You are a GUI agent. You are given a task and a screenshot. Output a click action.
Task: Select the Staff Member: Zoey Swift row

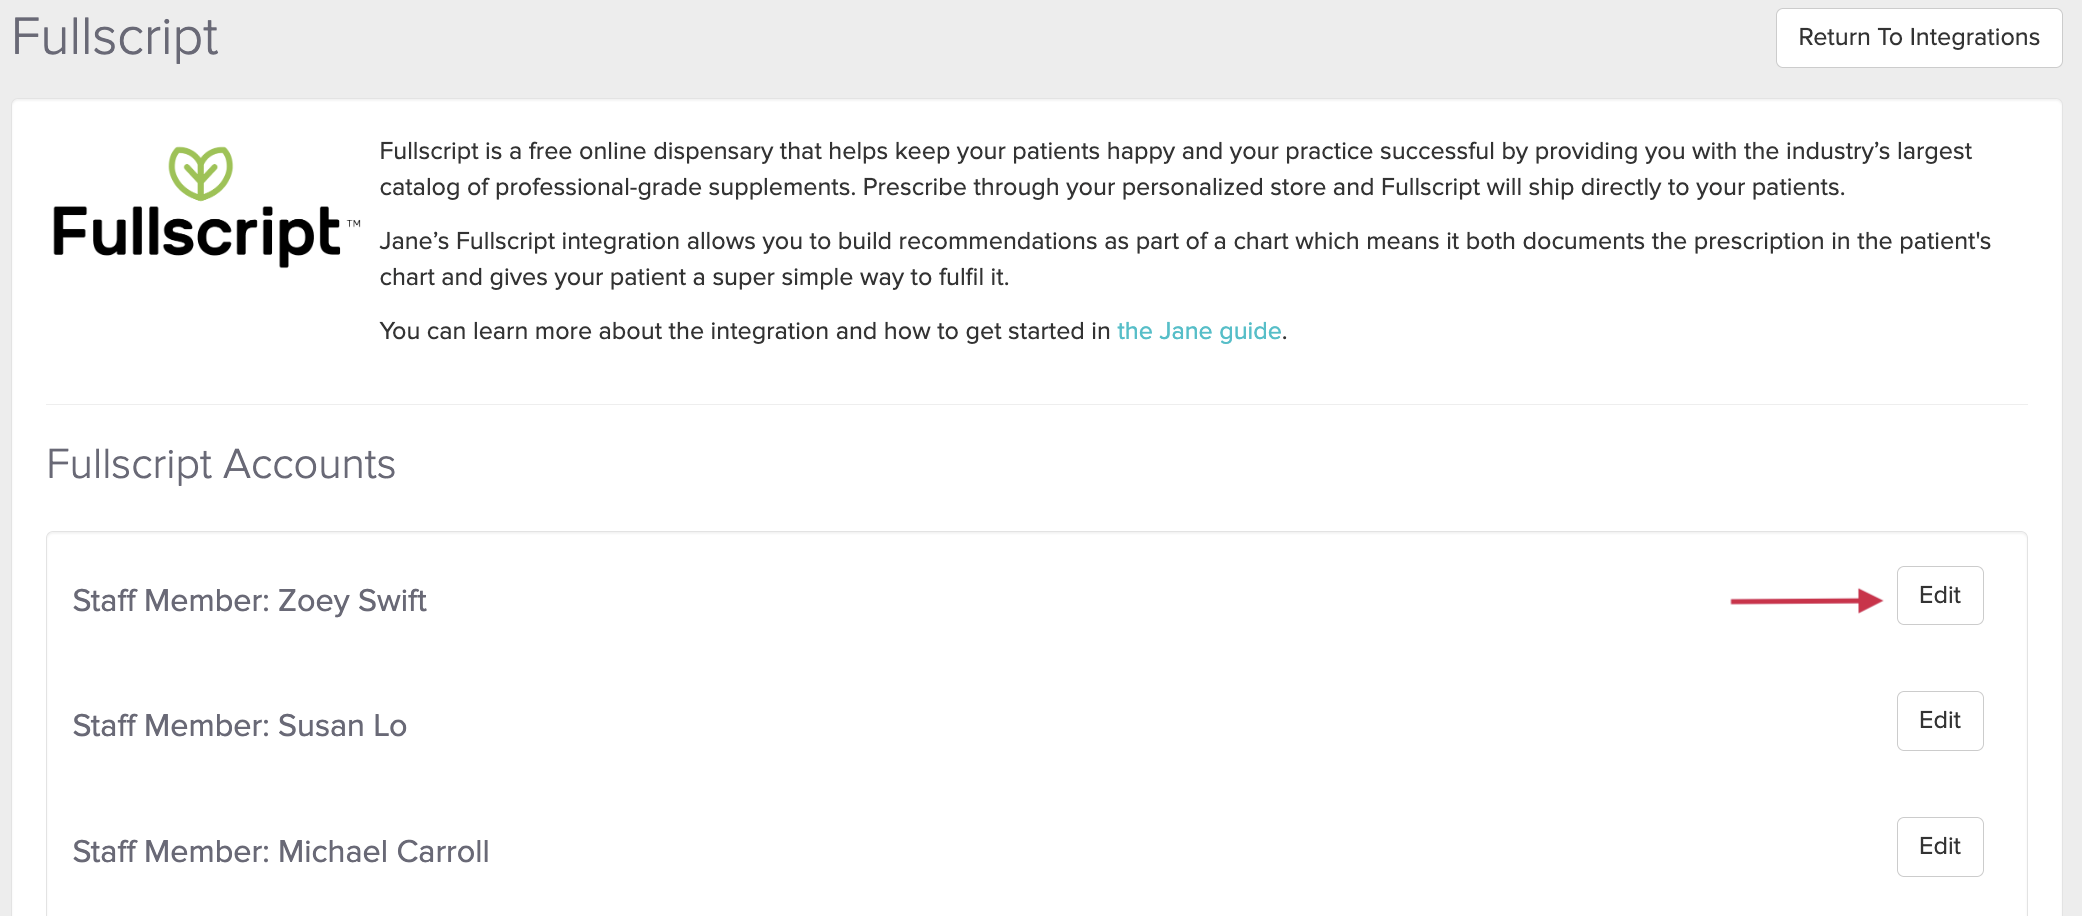coord(249,601)
